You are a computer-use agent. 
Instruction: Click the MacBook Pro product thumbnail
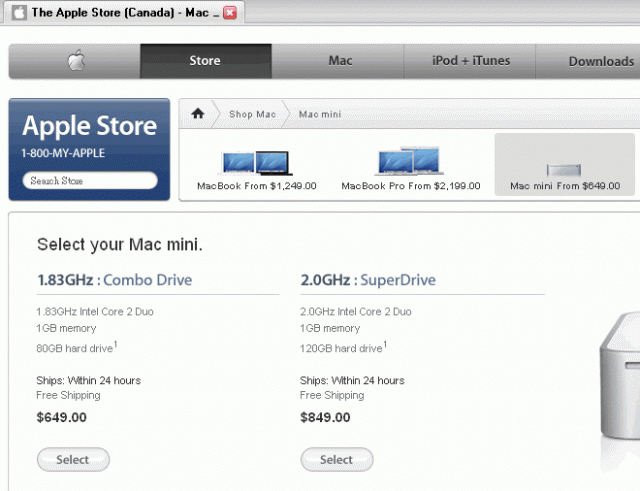click(409, 161)
